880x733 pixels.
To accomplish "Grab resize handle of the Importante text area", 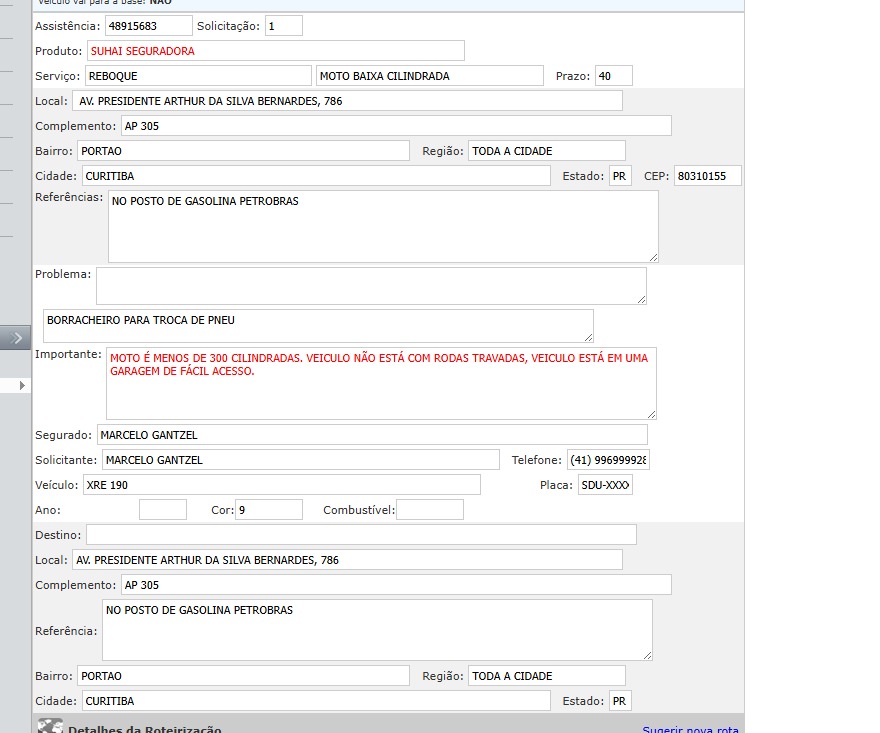I will tap(651, 413).
